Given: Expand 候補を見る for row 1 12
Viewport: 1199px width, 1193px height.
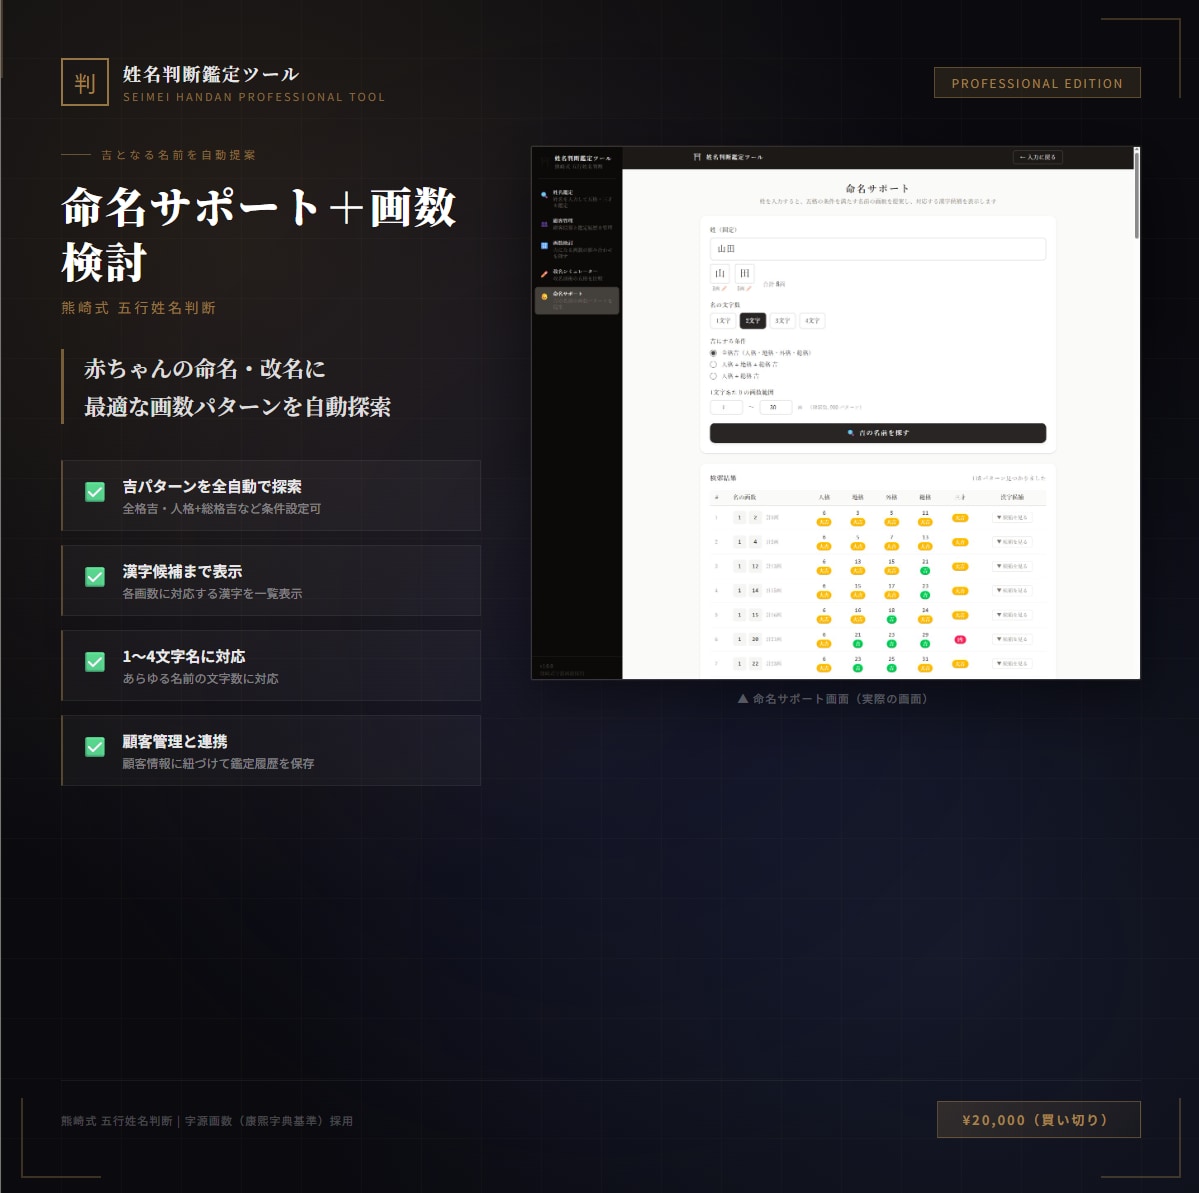Looking at the screenshot, I should pos(1012,566).
